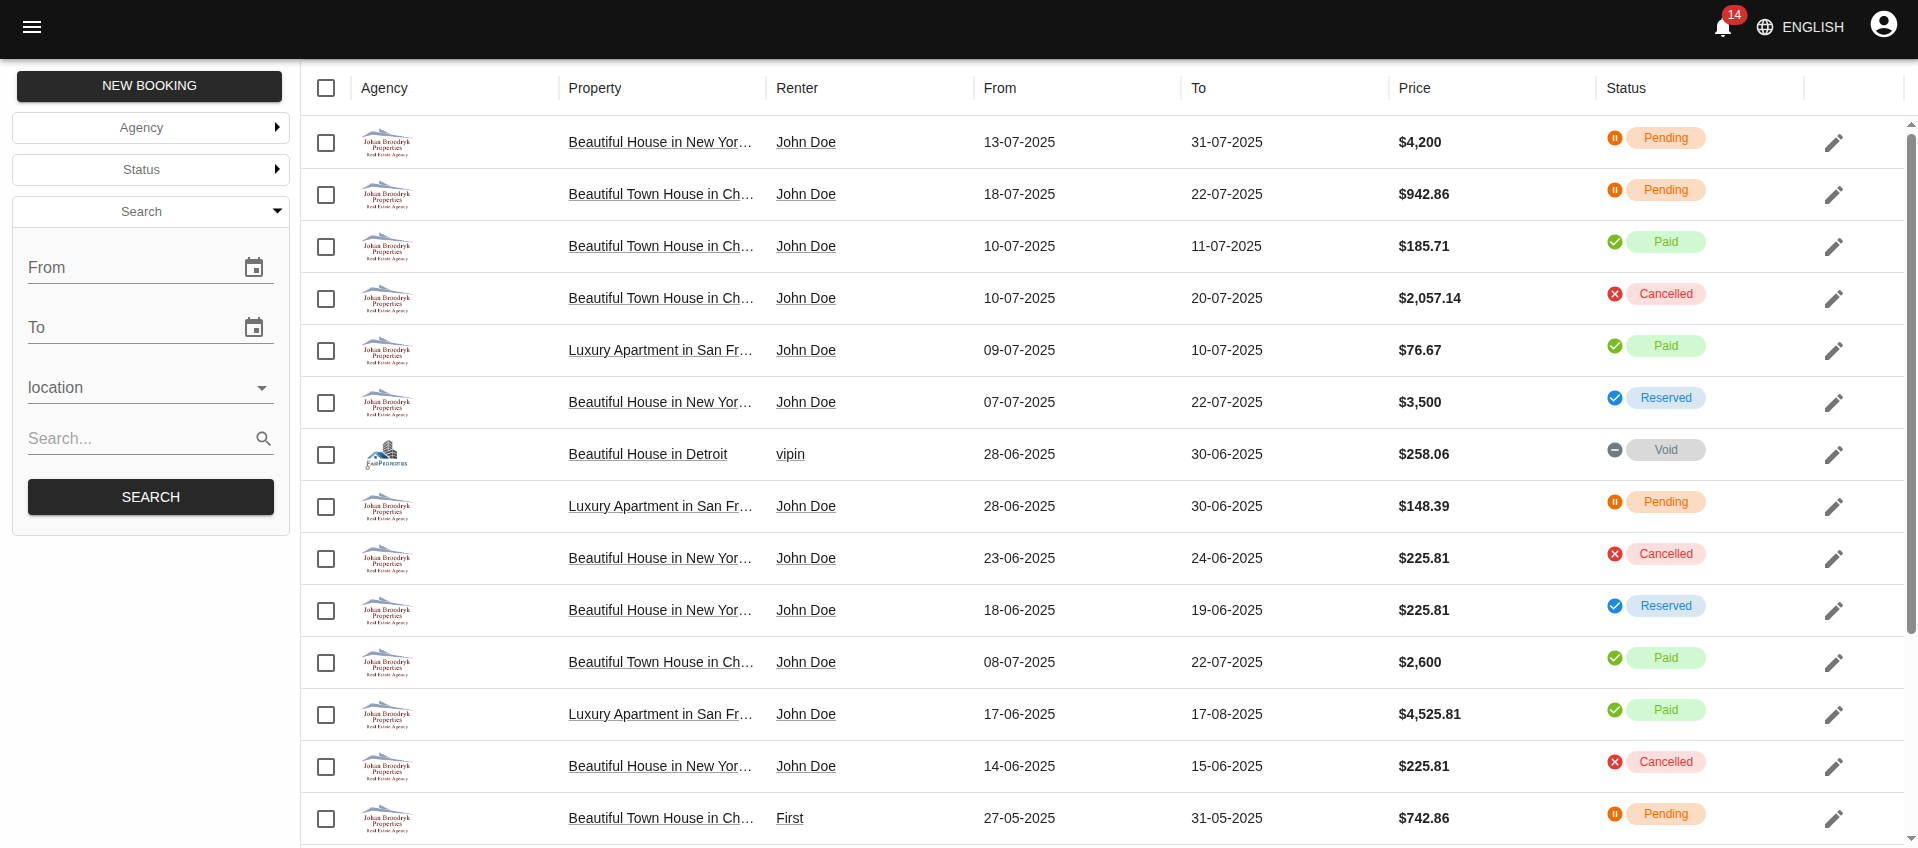Check the $185.71 booking row
This screenshot has width=1918, height=848.
(x=326, y=247)
